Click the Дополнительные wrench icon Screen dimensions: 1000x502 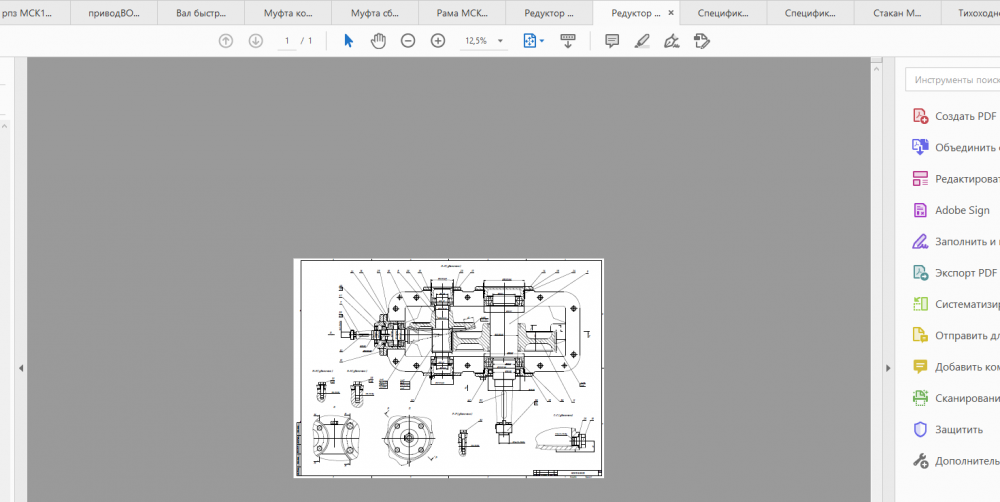point(920,461)
